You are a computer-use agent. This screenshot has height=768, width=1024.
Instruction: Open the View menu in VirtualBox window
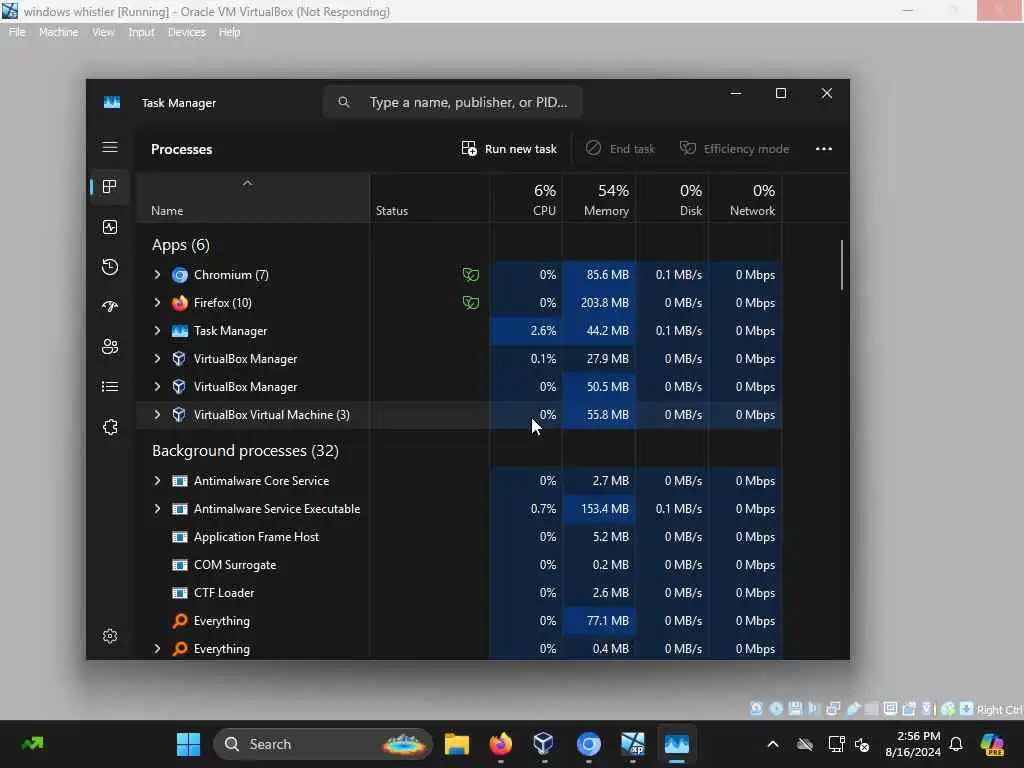(x=103, y=33)
